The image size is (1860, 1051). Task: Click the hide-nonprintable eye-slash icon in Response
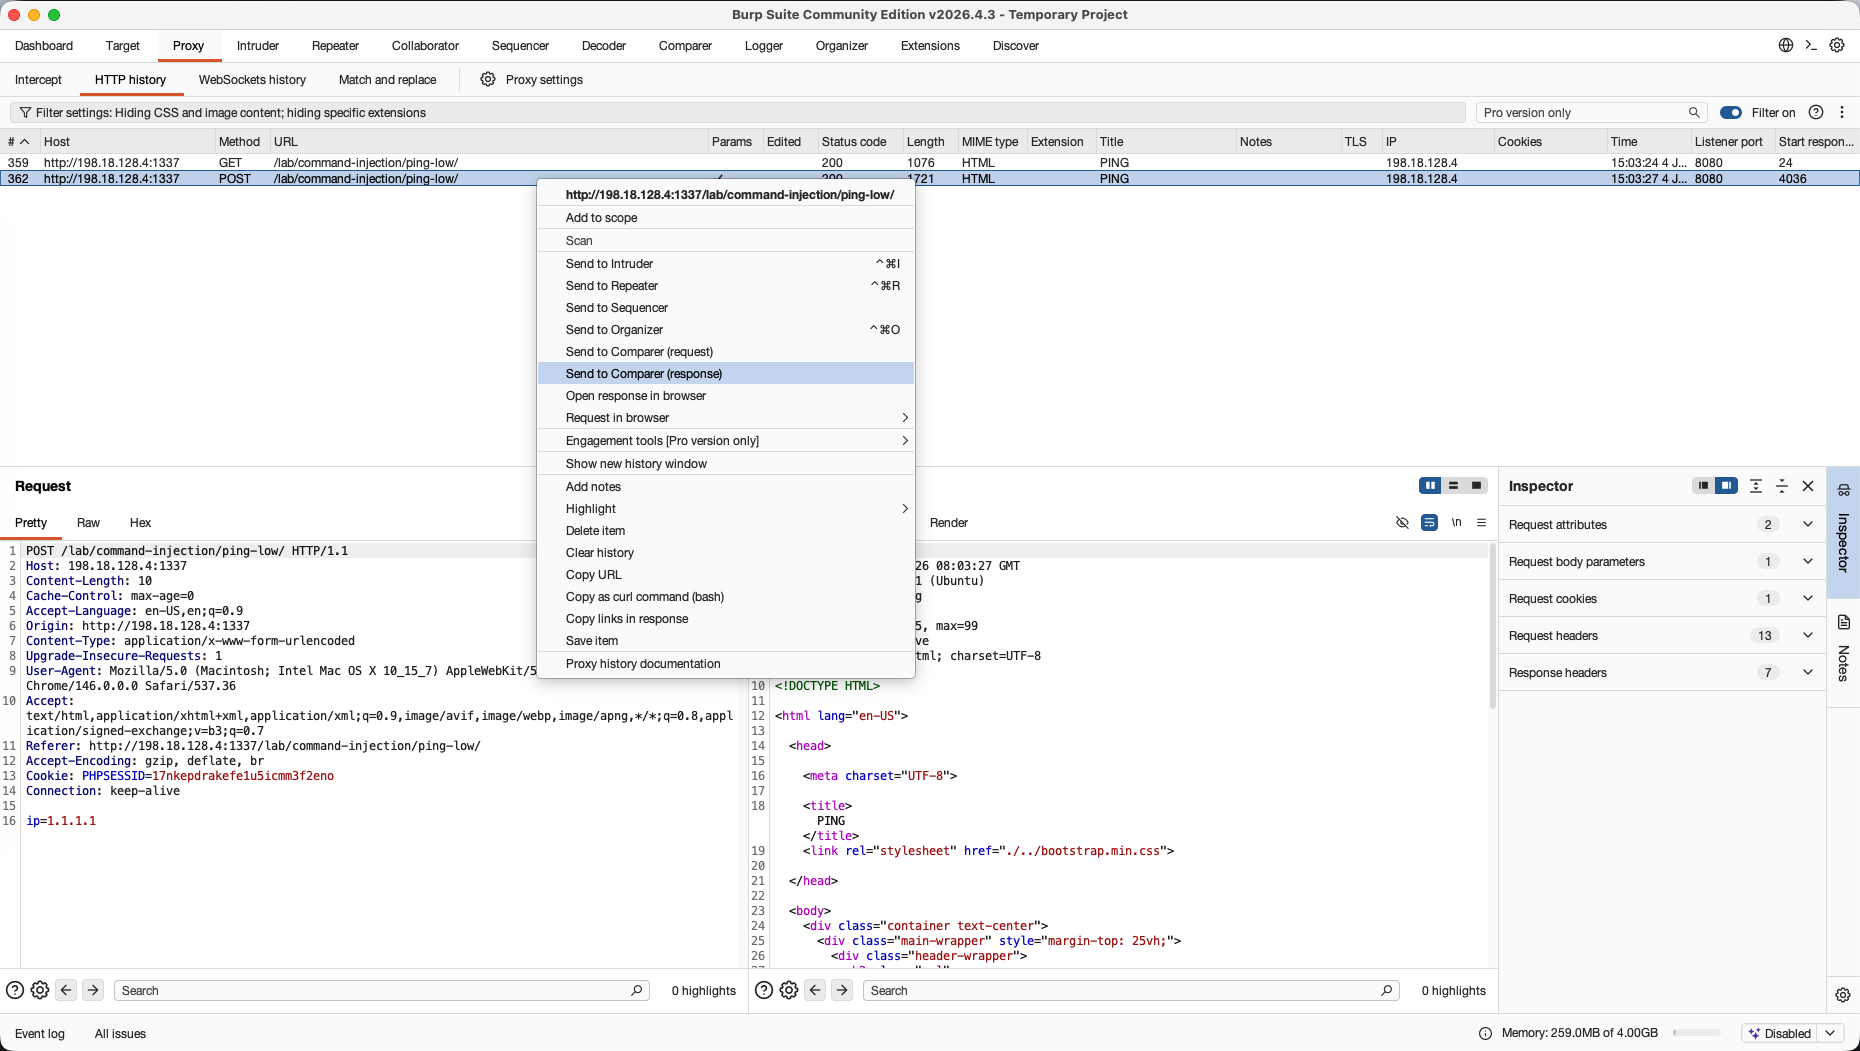(1402, 522)
